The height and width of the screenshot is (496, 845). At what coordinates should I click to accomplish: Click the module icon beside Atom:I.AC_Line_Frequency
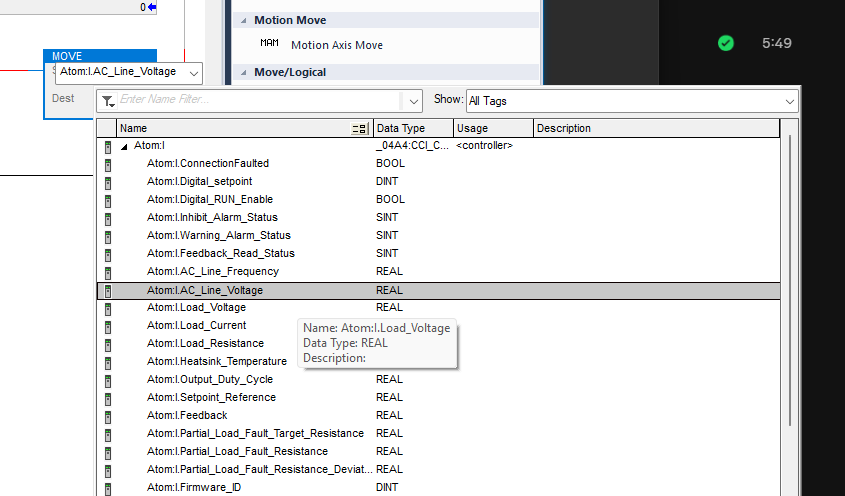pyautogui.click(x=107, y=272)
